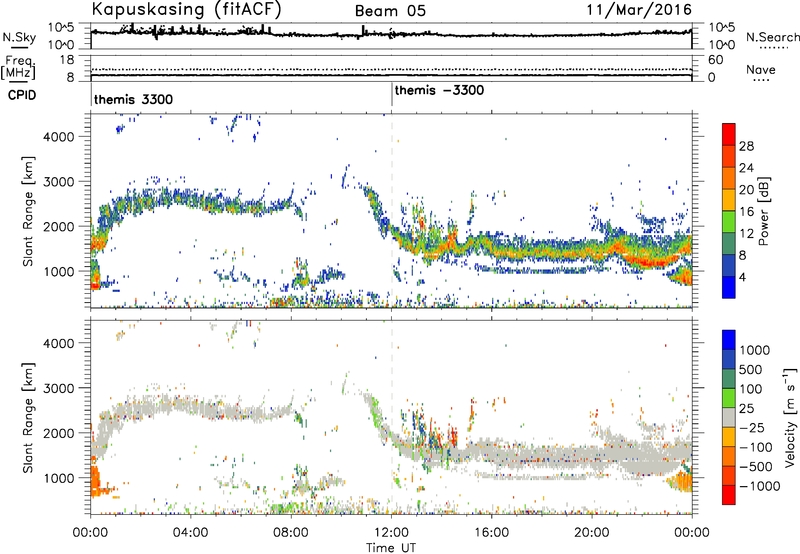Select the "20:00" time tick label
Viewport: 800px width, 554px height.
pyautogui.click(x=591, y=533)
